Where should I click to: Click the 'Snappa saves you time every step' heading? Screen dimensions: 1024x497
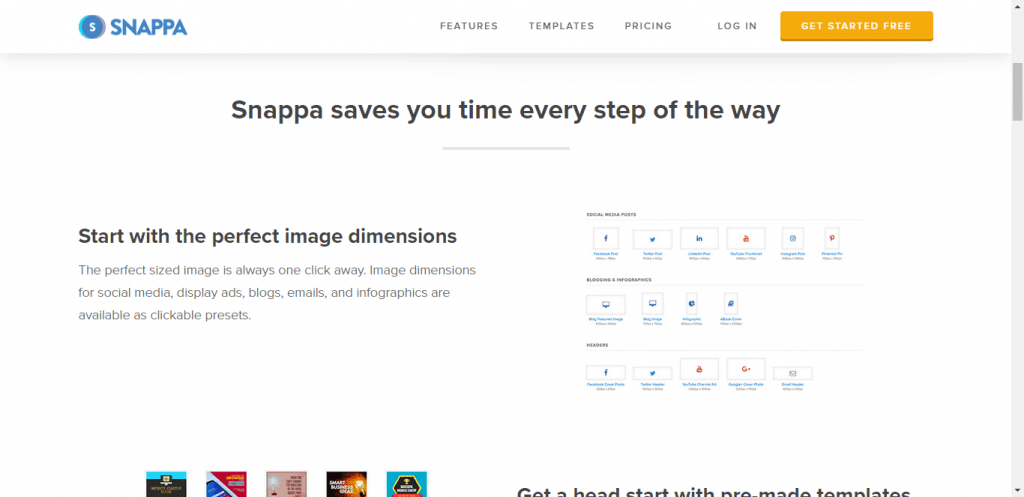505,110
